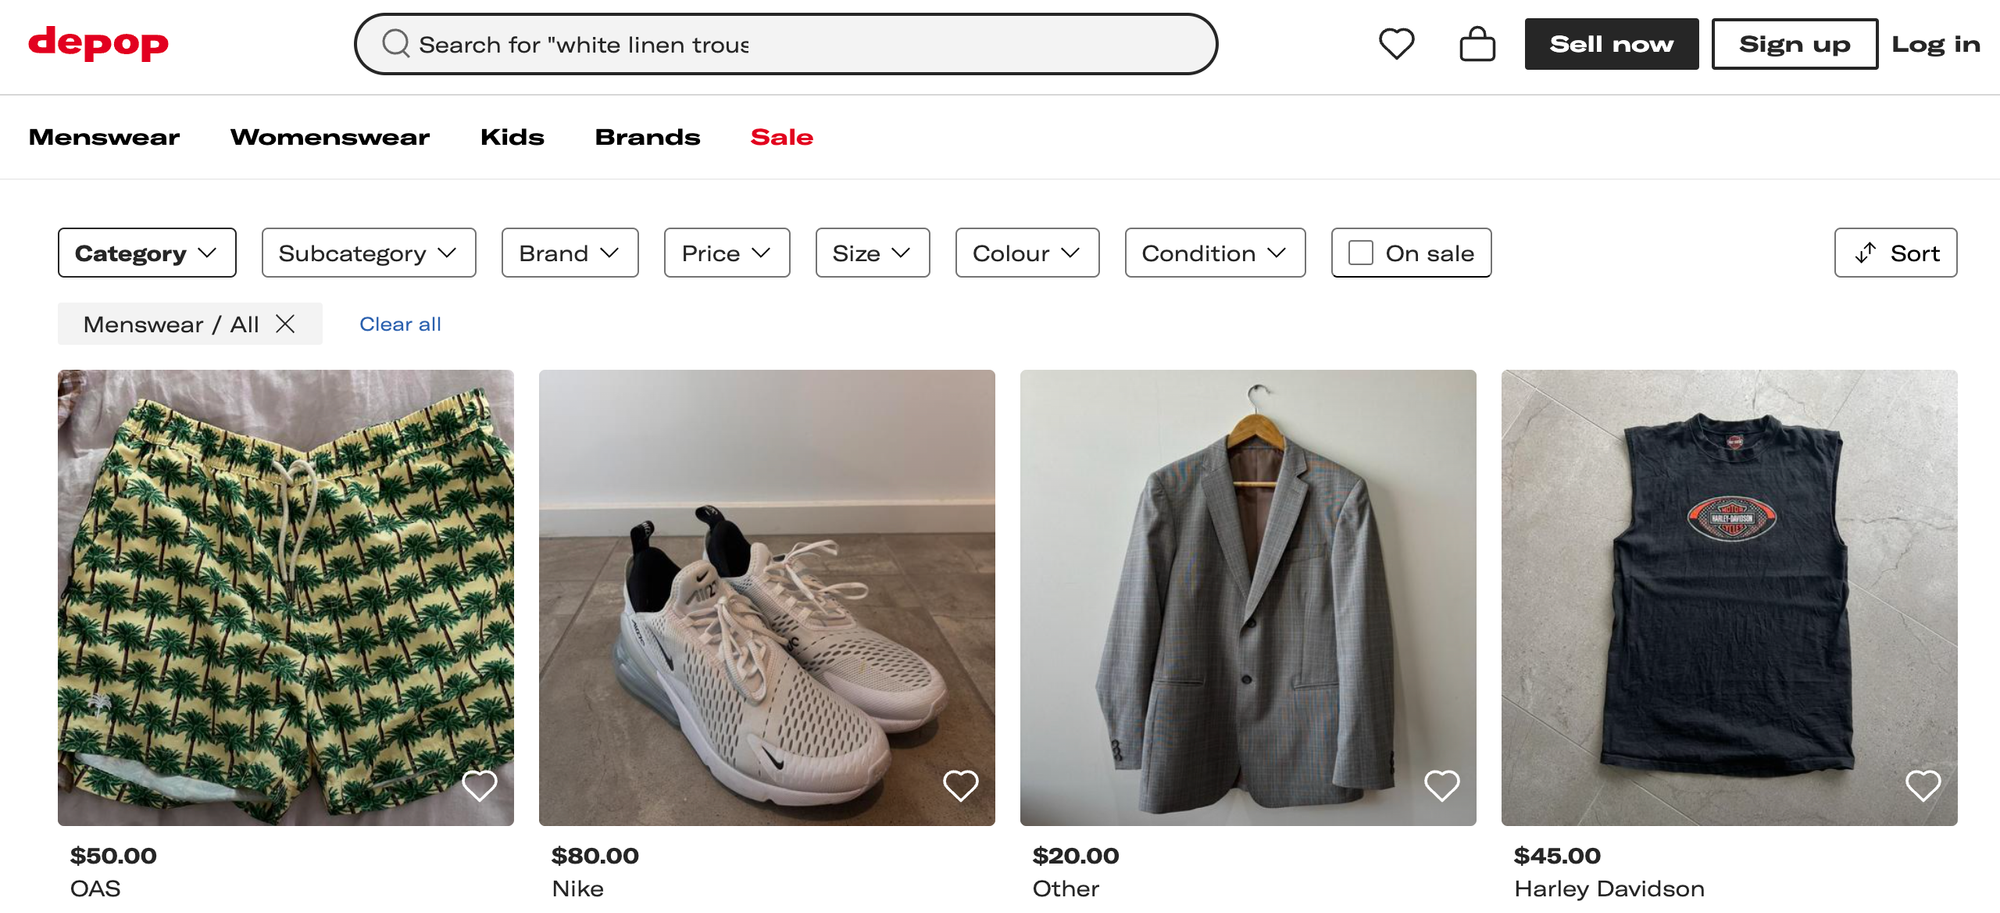Switch to the Womenswear section
This screenshot has width=2000, height=913.
click(329, 137)
